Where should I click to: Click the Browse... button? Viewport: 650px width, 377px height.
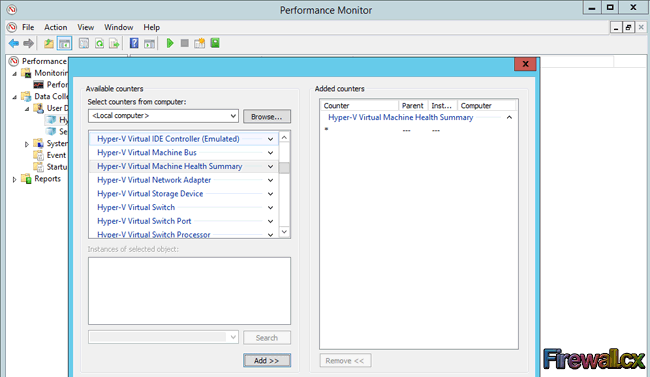tap(267, 117)
